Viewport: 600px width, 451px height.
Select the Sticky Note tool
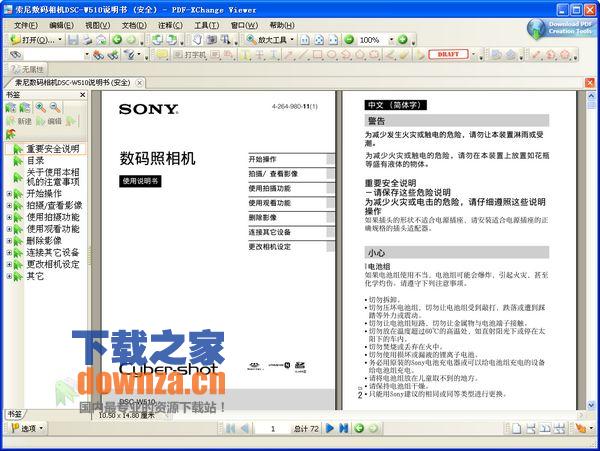(161, 55)
